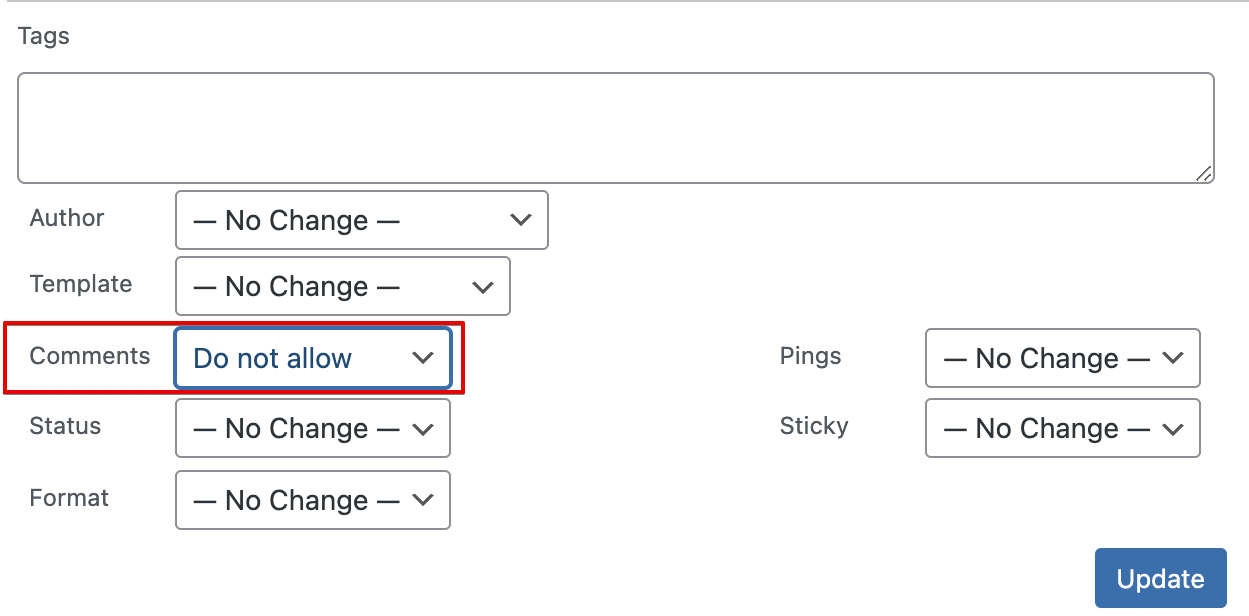Click the Sticky field label

click(x=814, y=426)
